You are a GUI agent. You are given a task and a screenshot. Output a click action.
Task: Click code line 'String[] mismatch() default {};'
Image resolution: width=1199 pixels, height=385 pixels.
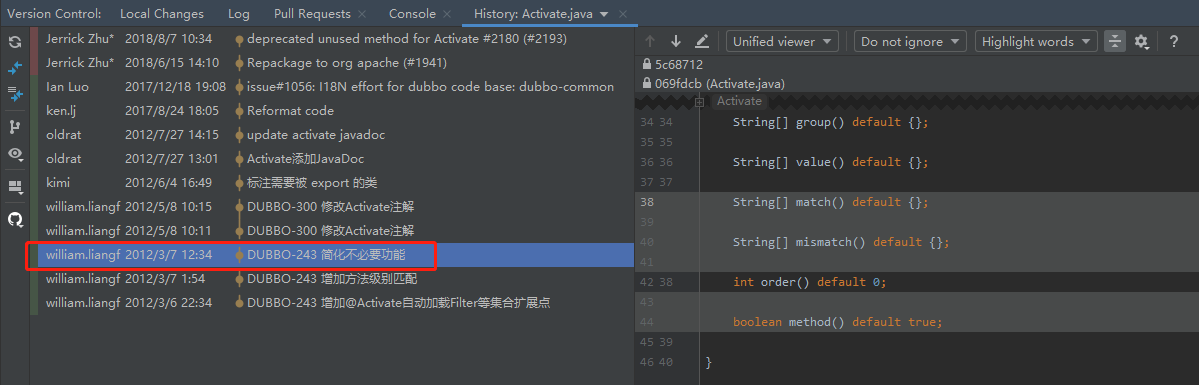pos(841,242)
